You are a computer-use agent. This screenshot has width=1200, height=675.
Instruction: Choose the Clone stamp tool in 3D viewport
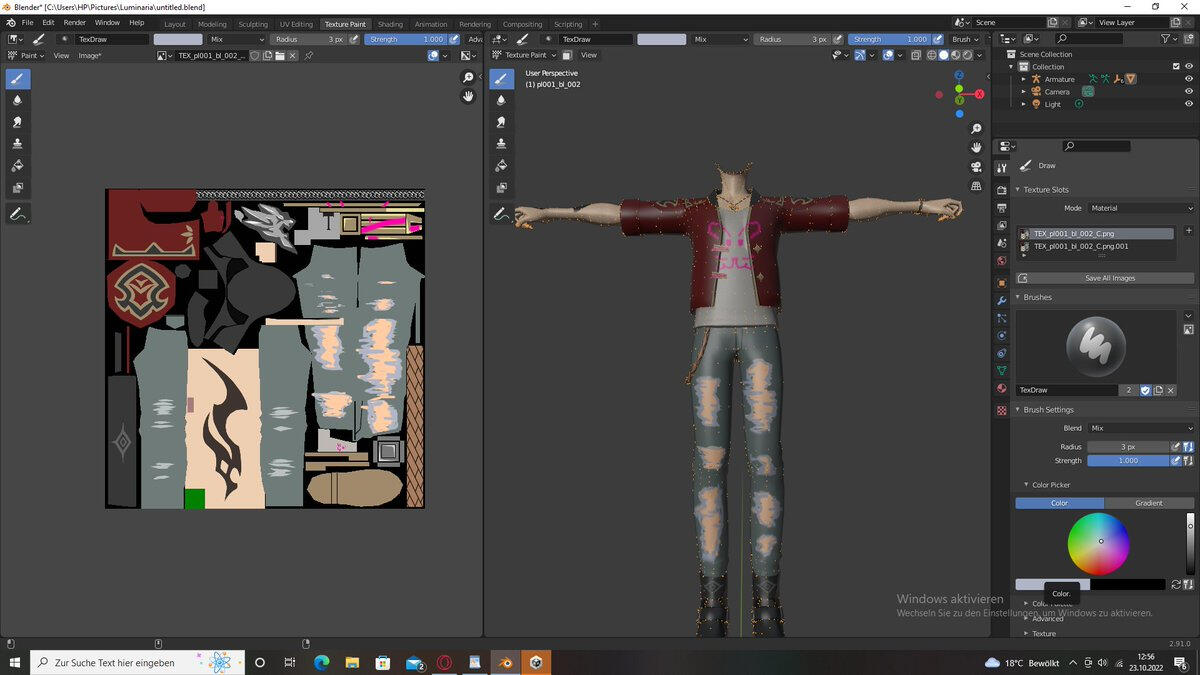pos(502,143)
